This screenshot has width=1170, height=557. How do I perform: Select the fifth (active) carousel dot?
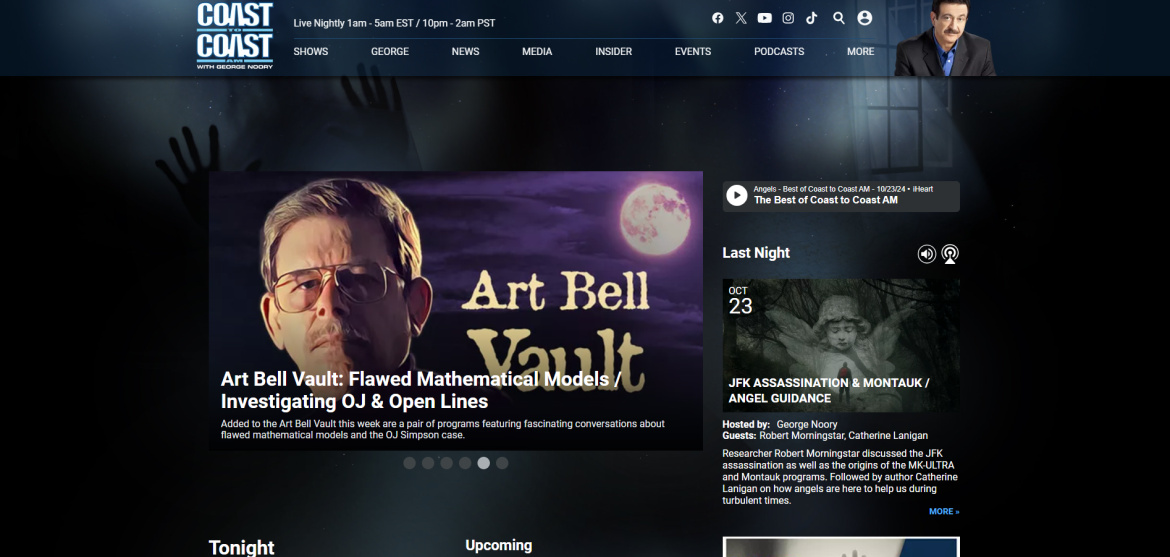click(x=484, y=463)
